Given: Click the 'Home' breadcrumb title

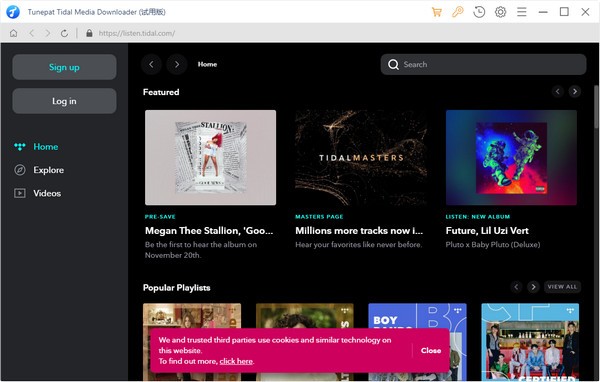Looking at the screenshot, I should point(207,64).
